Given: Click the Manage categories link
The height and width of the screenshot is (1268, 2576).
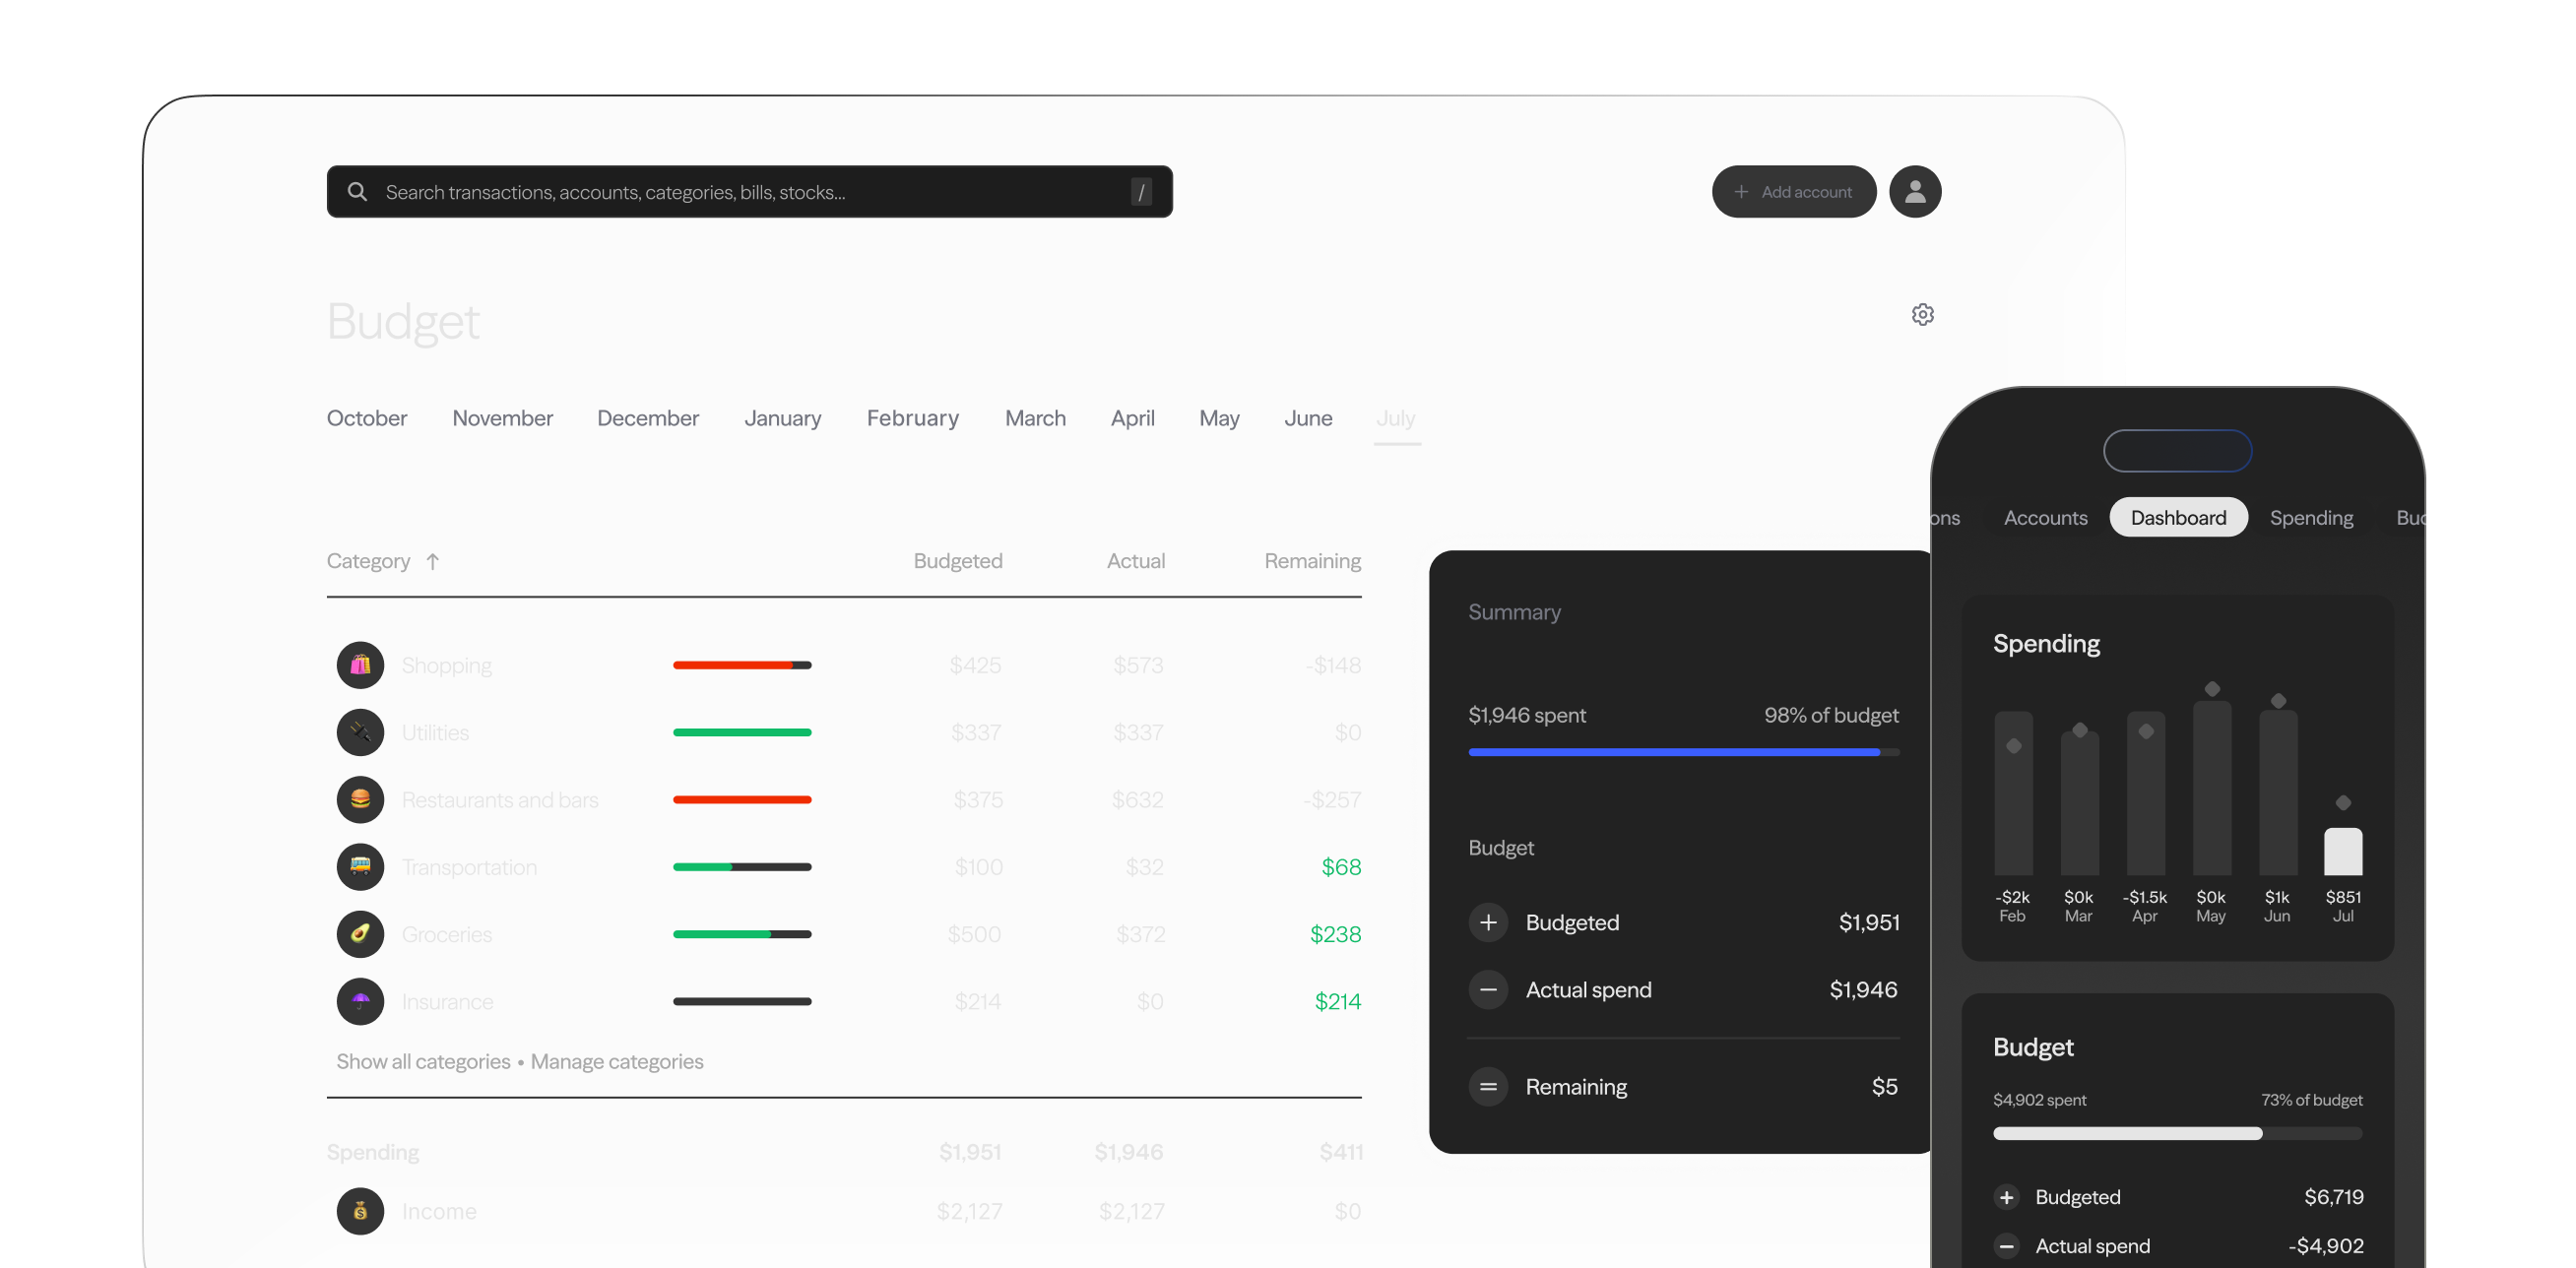Looking at the screenshot, I should (x=617, y=1061).
